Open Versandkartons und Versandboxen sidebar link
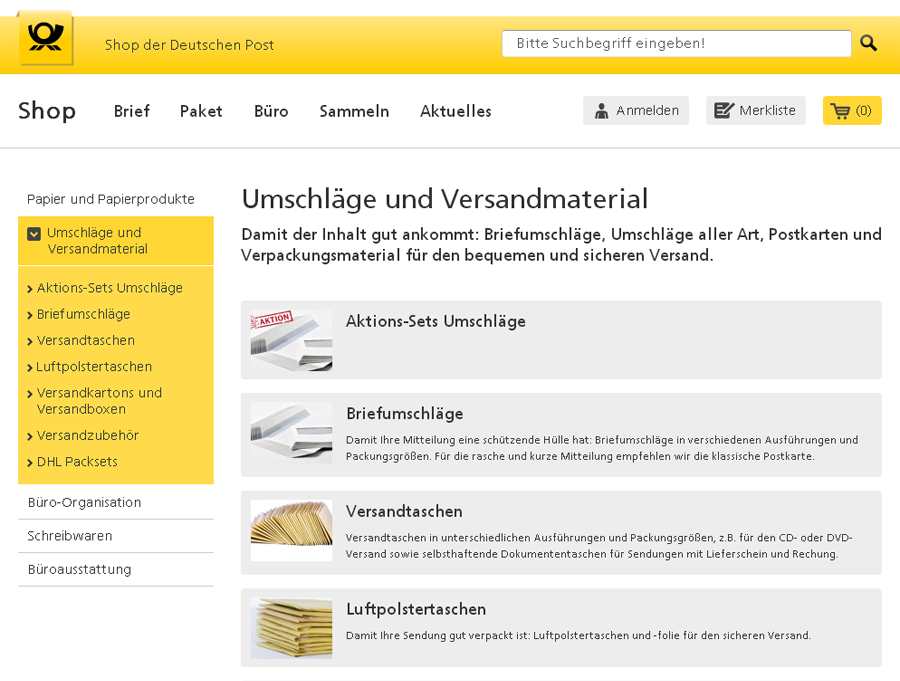 coord(99,401)
